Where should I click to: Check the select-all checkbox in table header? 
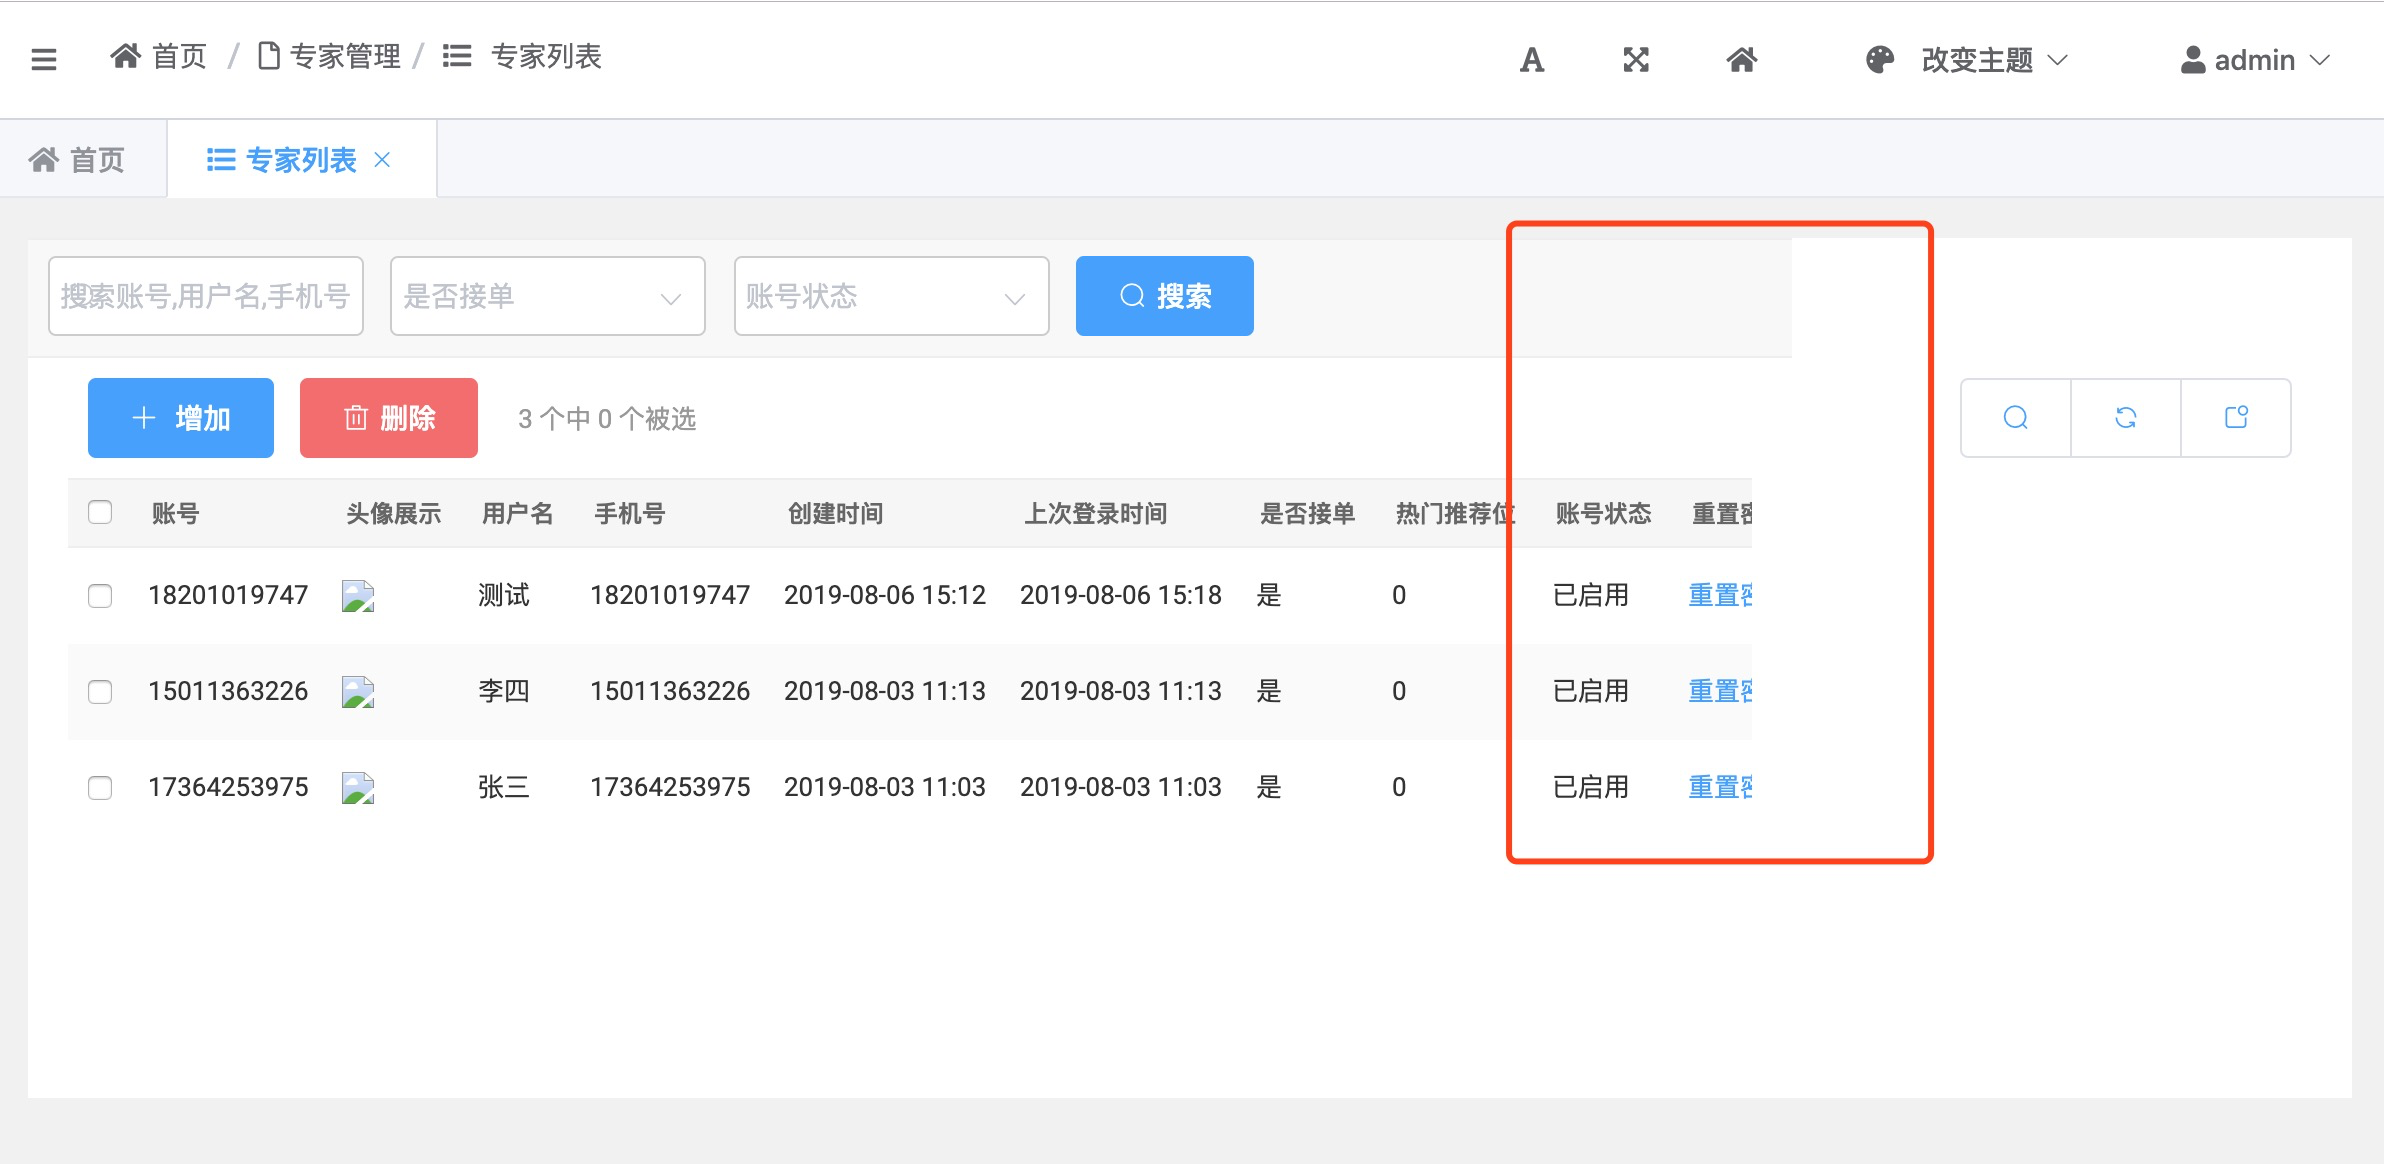click(x=100, y=512)
